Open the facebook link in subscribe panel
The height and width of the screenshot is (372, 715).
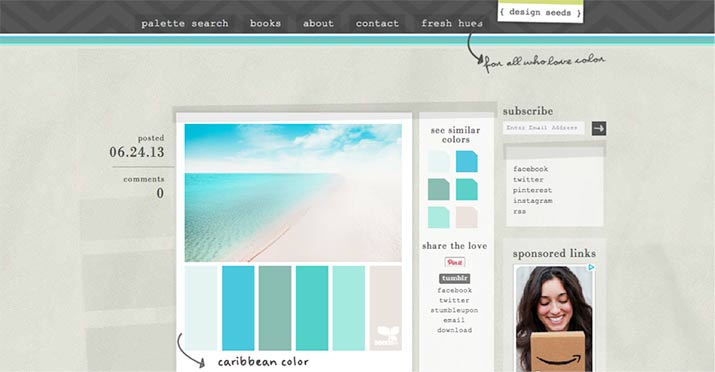click(531, 169)
